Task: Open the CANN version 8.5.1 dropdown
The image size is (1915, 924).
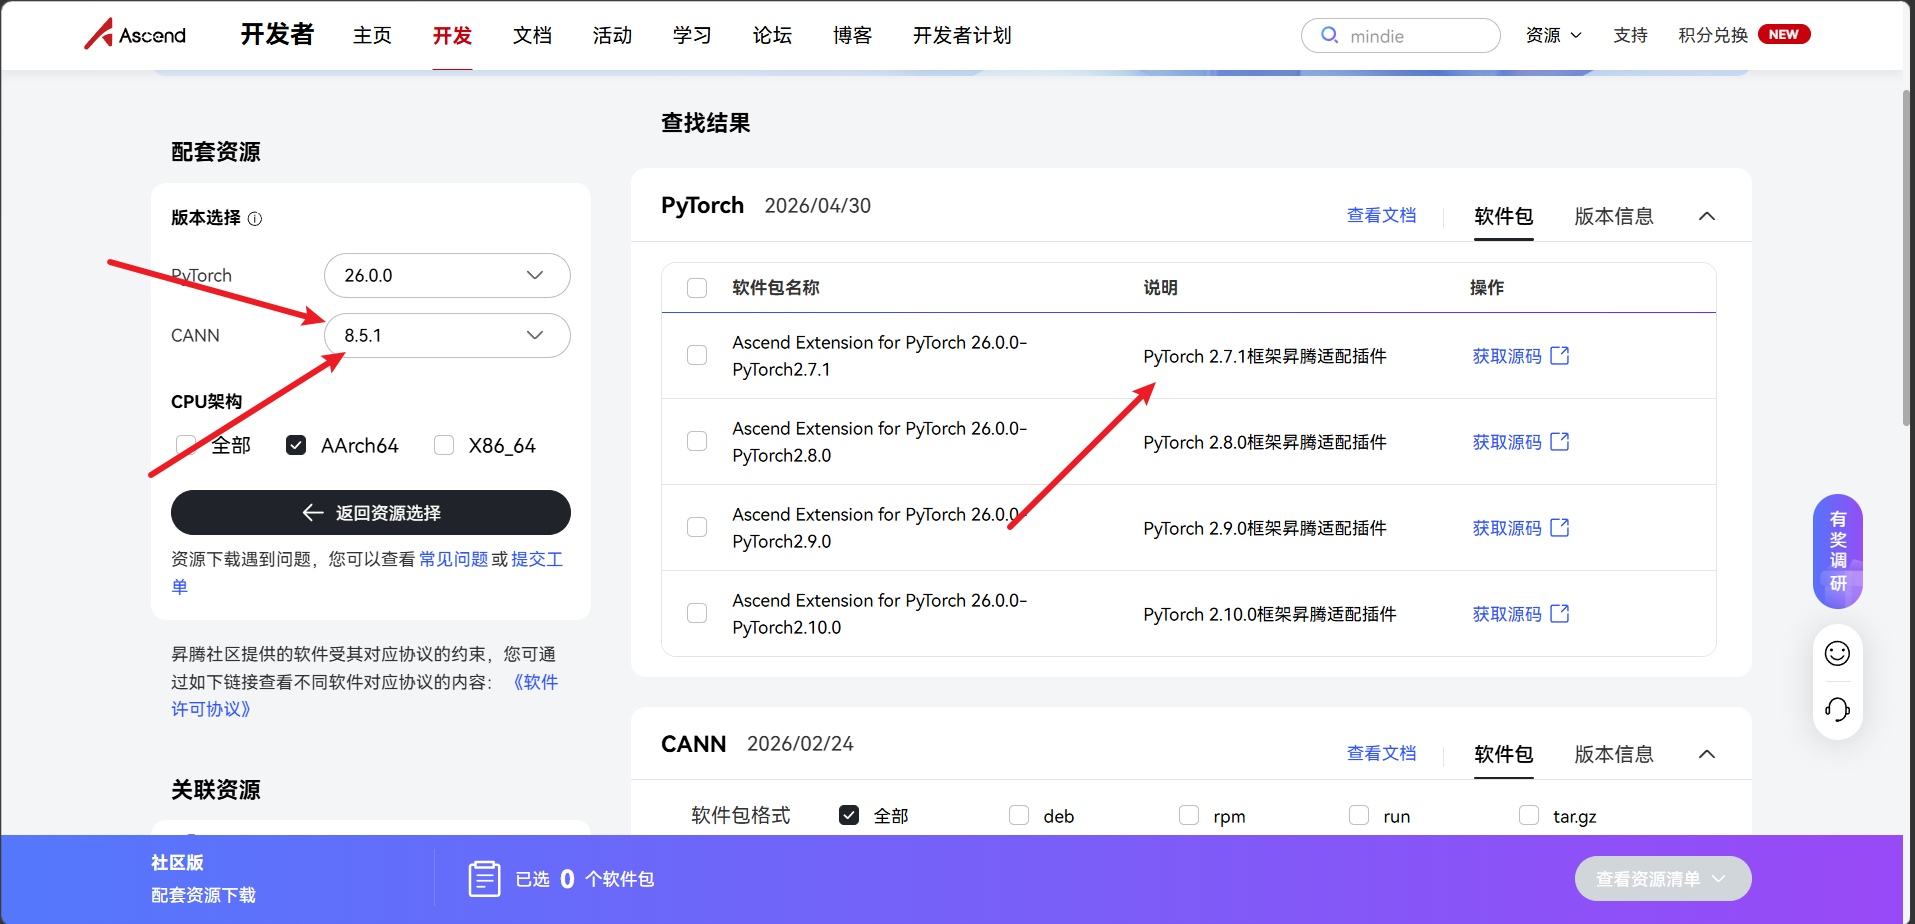Action: (x=447, y=335)
